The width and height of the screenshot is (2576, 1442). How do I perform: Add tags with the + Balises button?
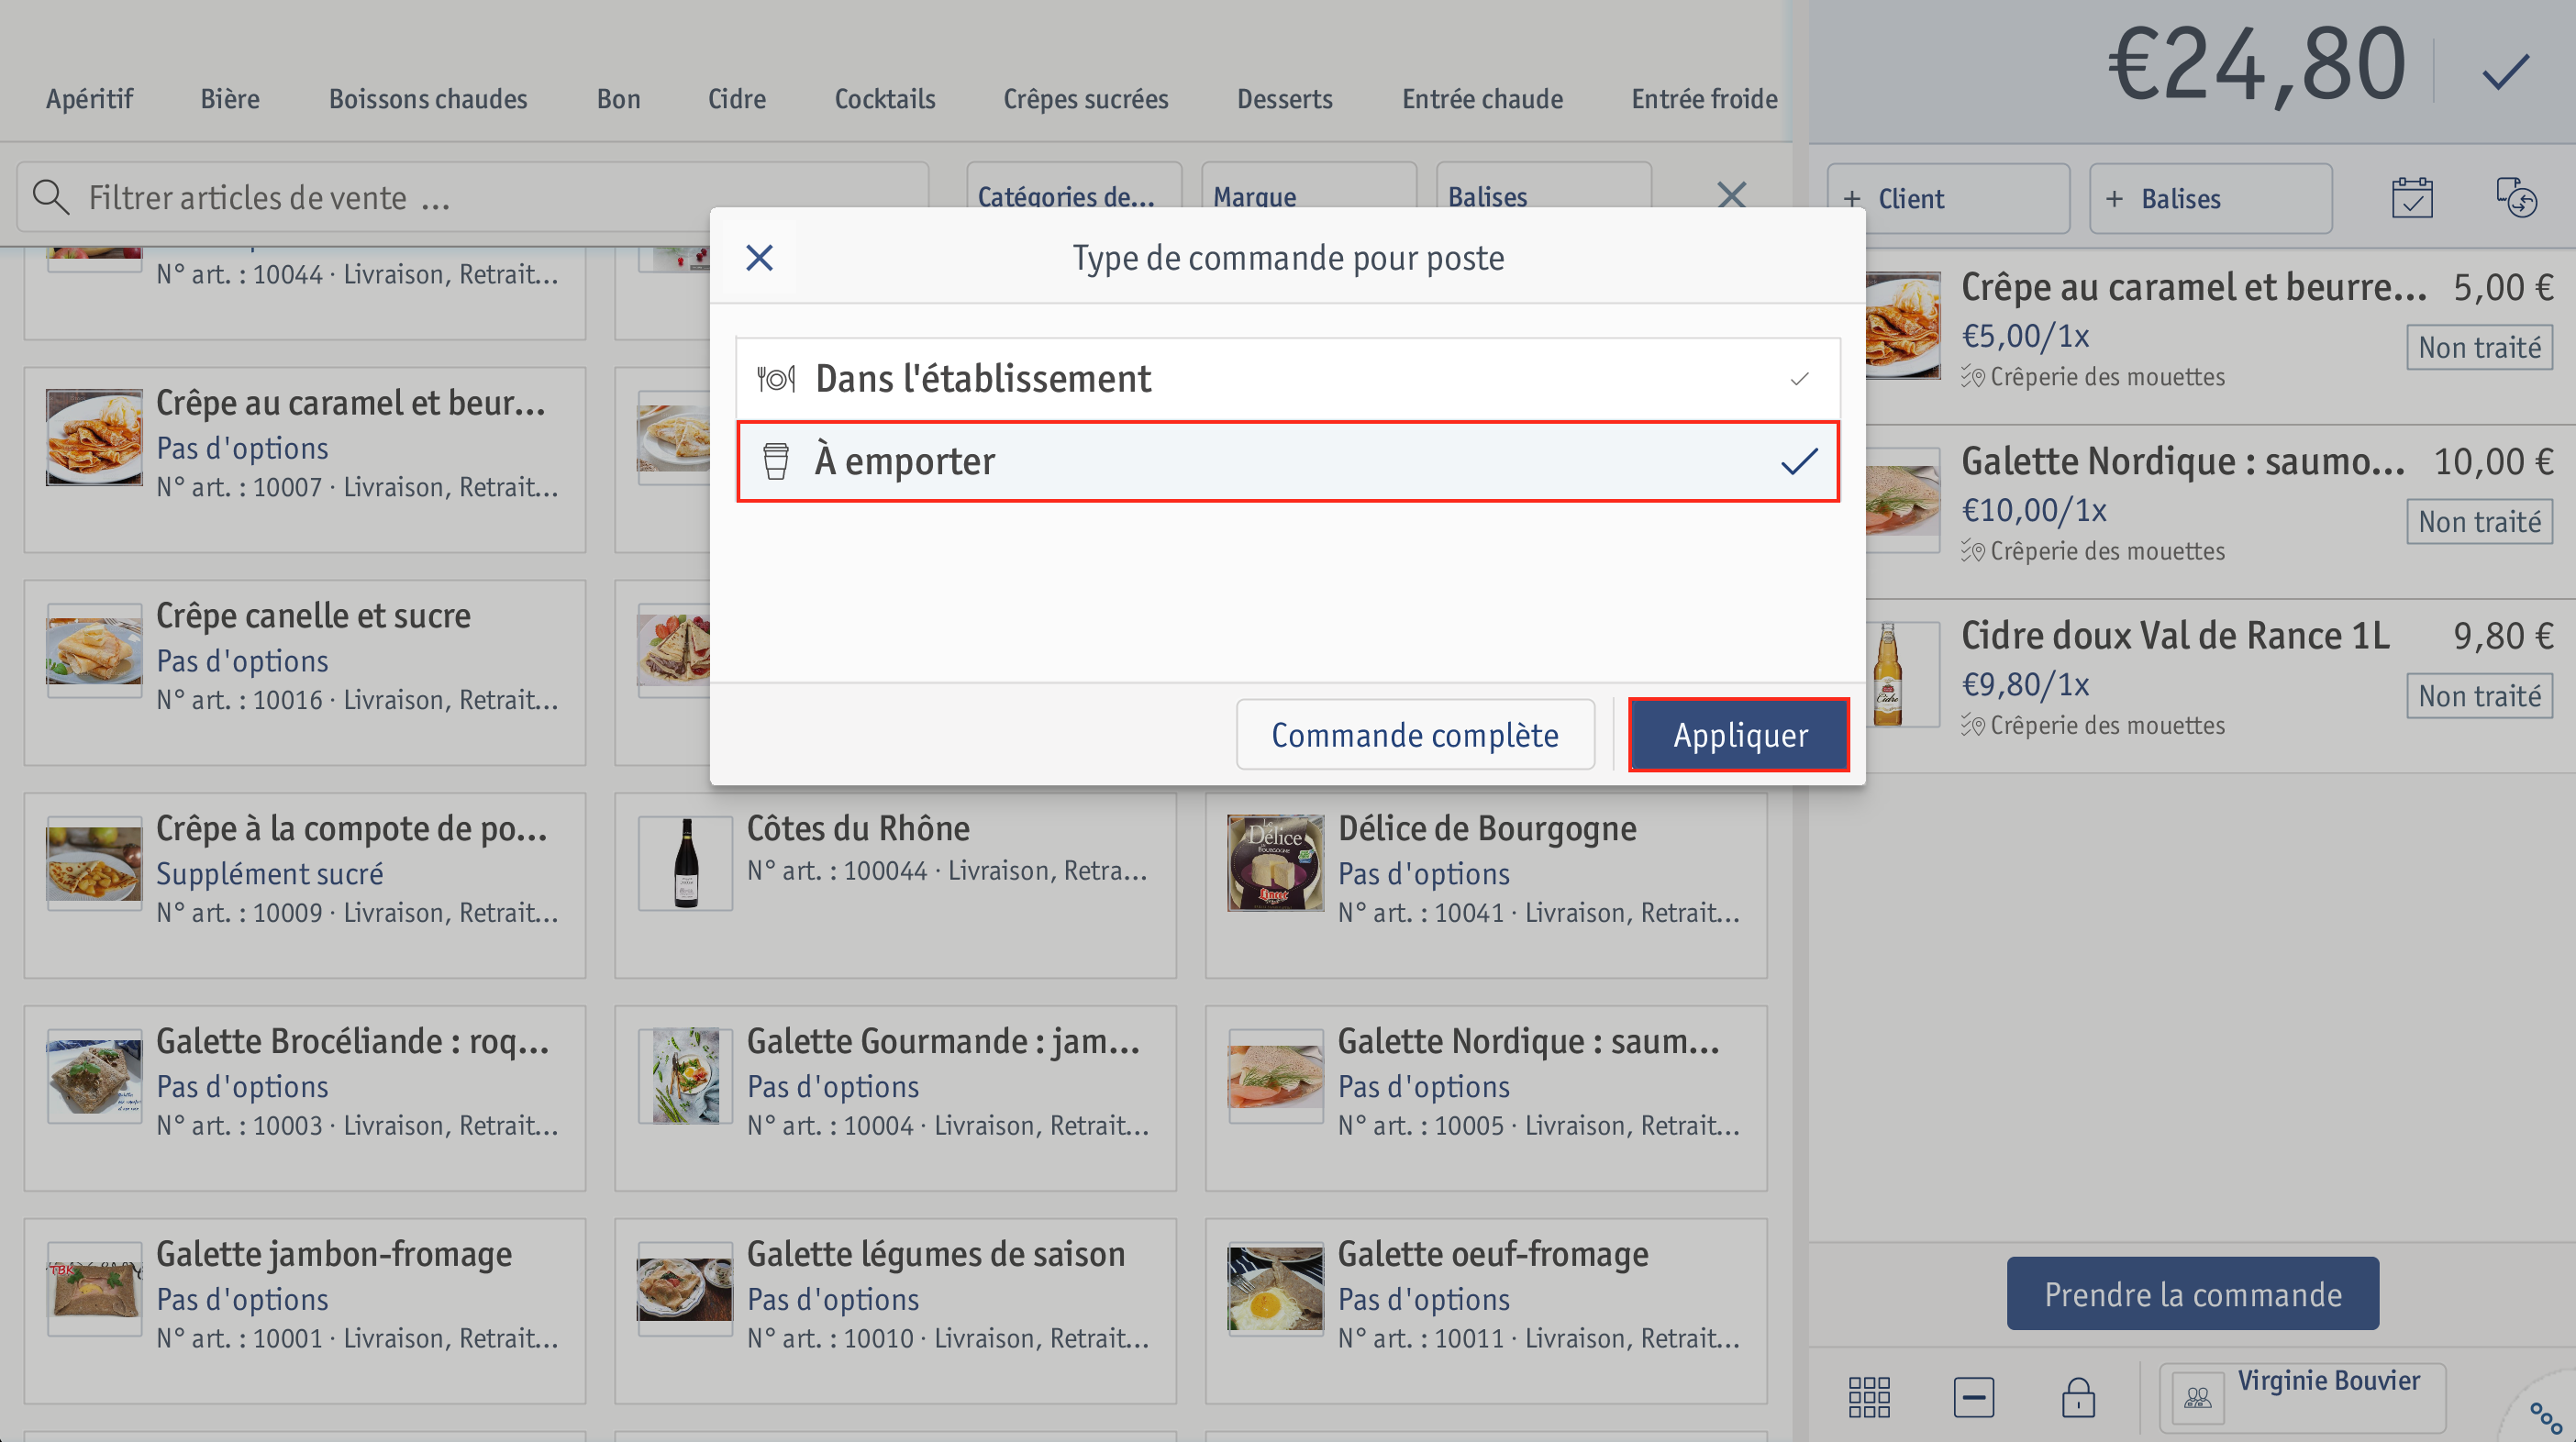pyautogui.click(x=2211, y=199)
